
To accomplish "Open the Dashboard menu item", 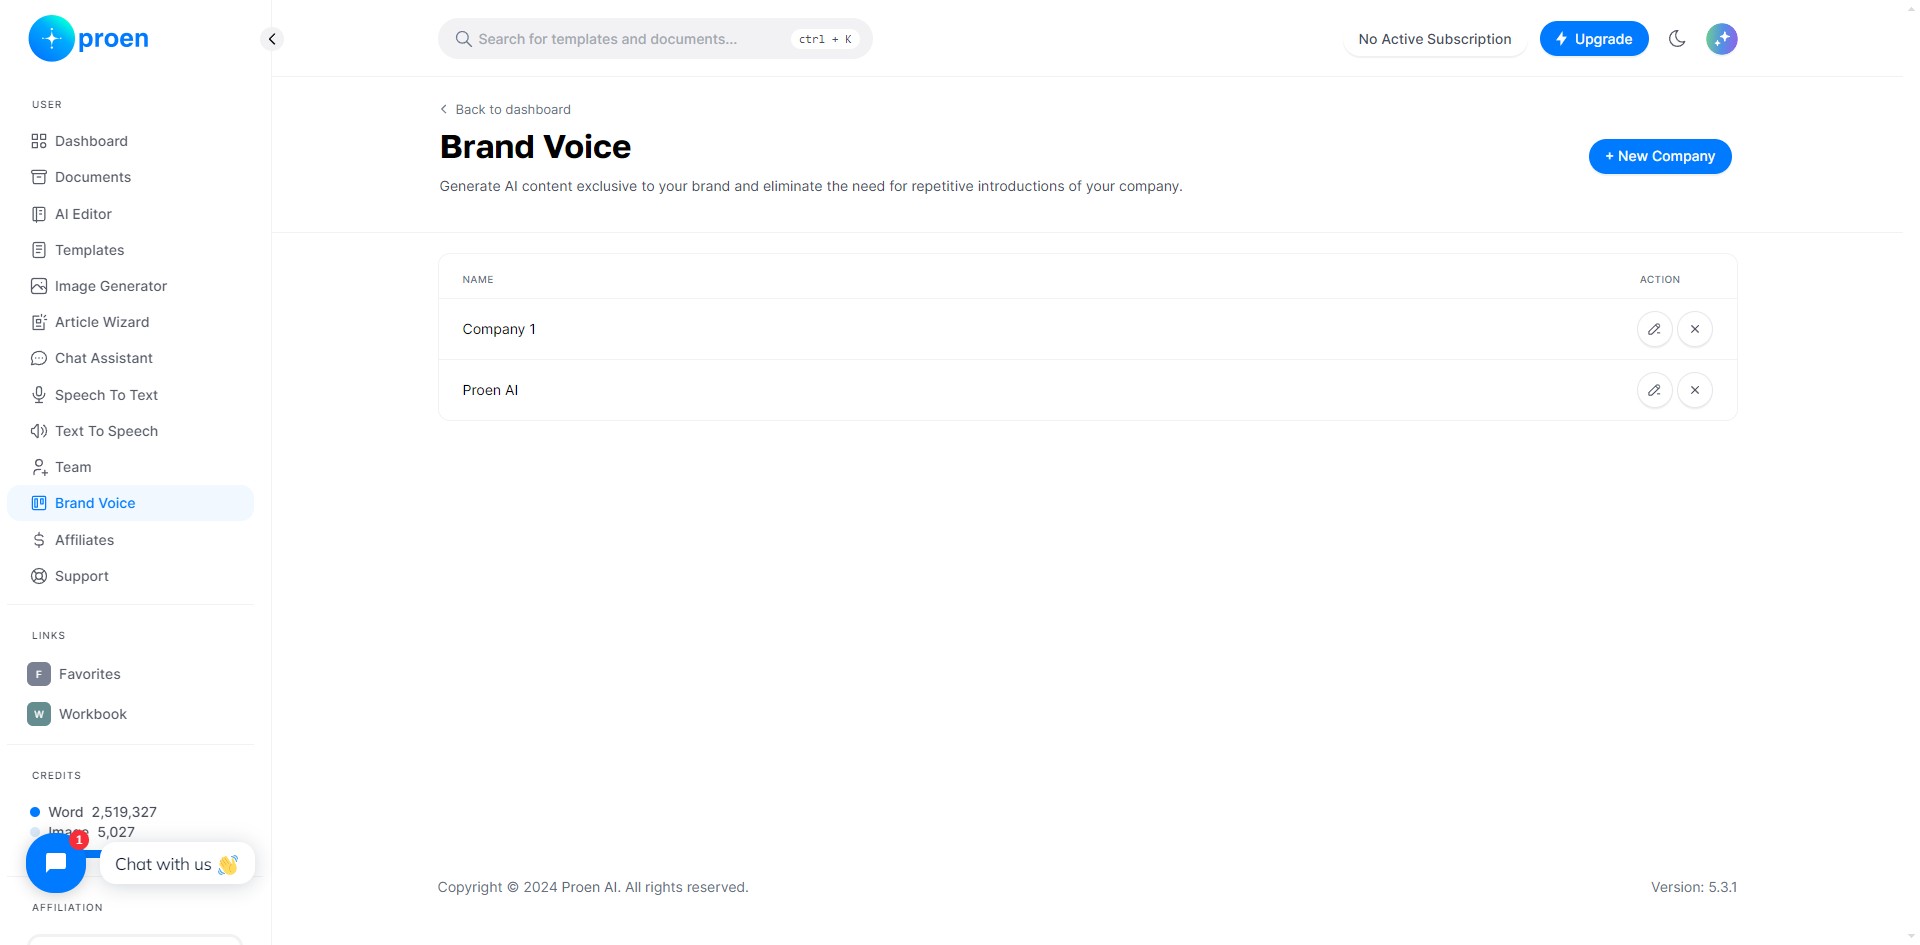I will coord(131,141).
